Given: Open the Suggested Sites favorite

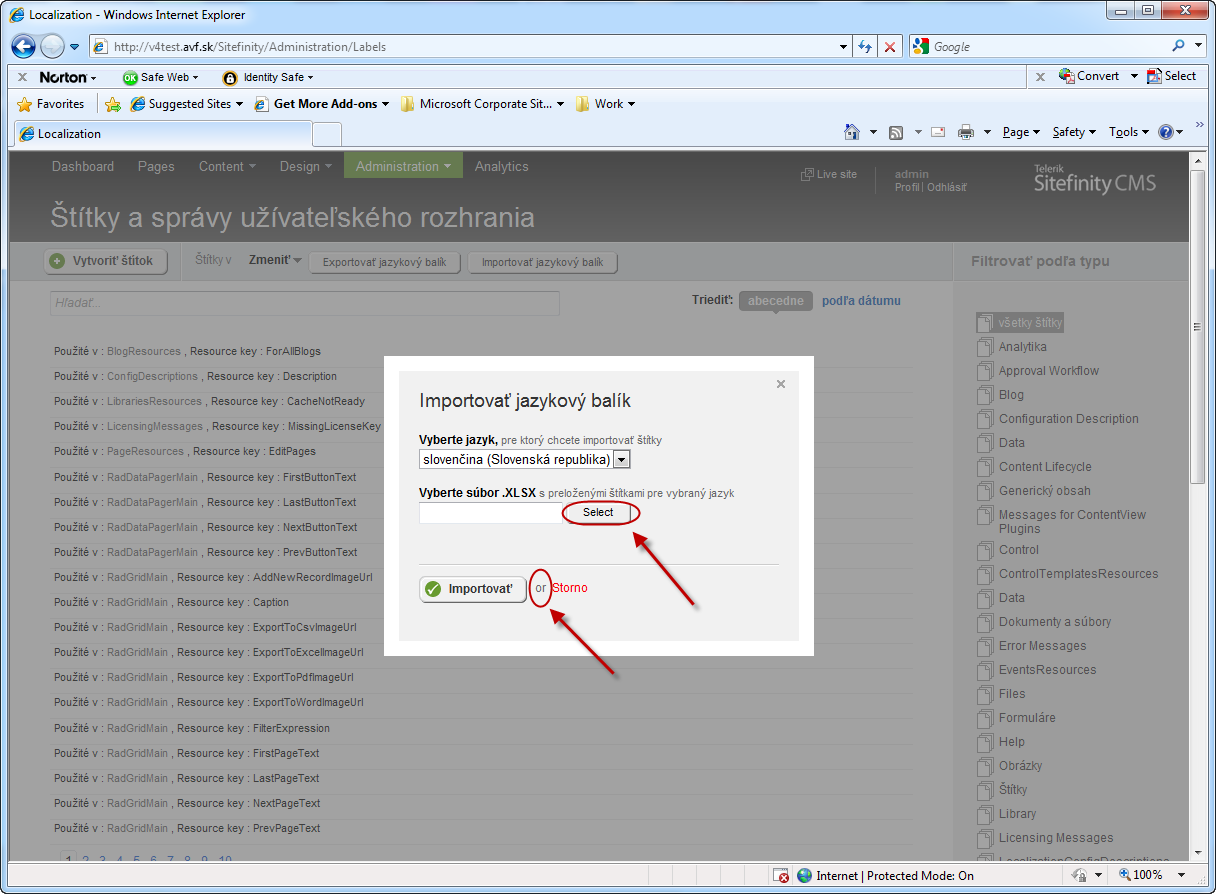Looking at the screenshot, I should pos(186,104).
